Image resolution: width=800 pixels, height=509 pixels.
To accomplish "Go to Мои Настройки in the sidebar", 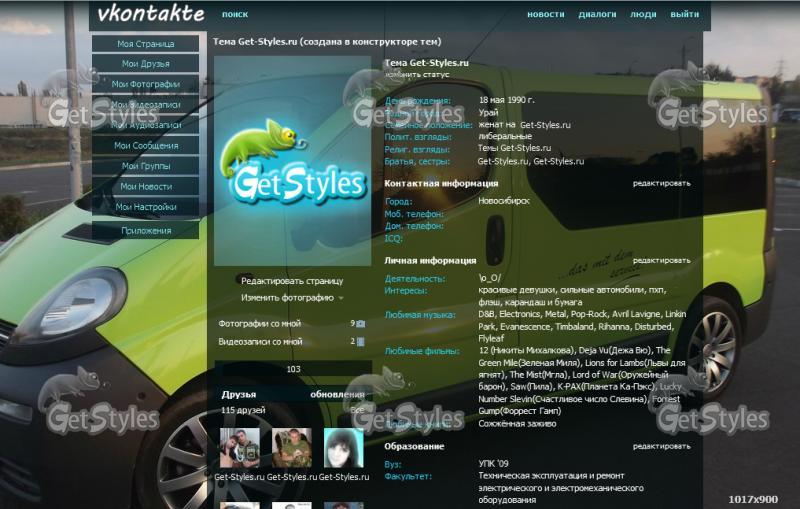I will click(x=146, y=207).
